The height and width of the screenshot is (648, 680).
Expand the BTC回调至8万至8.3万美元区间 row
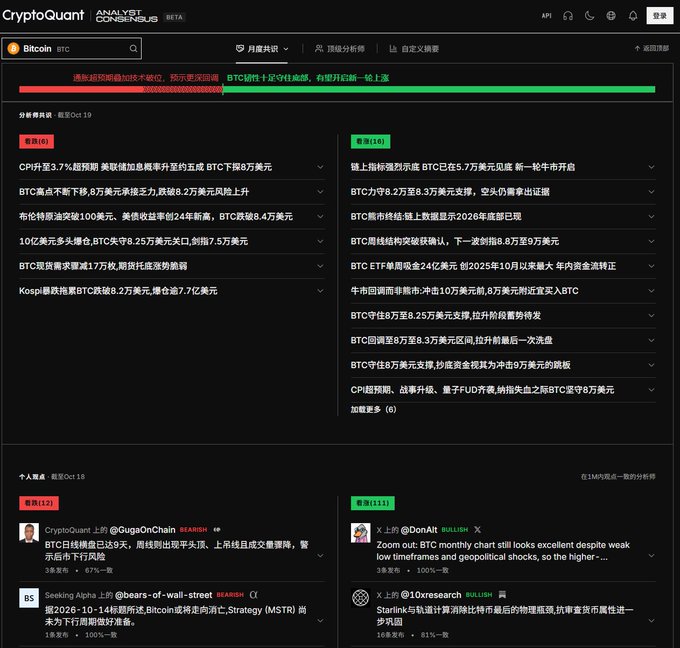(x=503, y=340)
